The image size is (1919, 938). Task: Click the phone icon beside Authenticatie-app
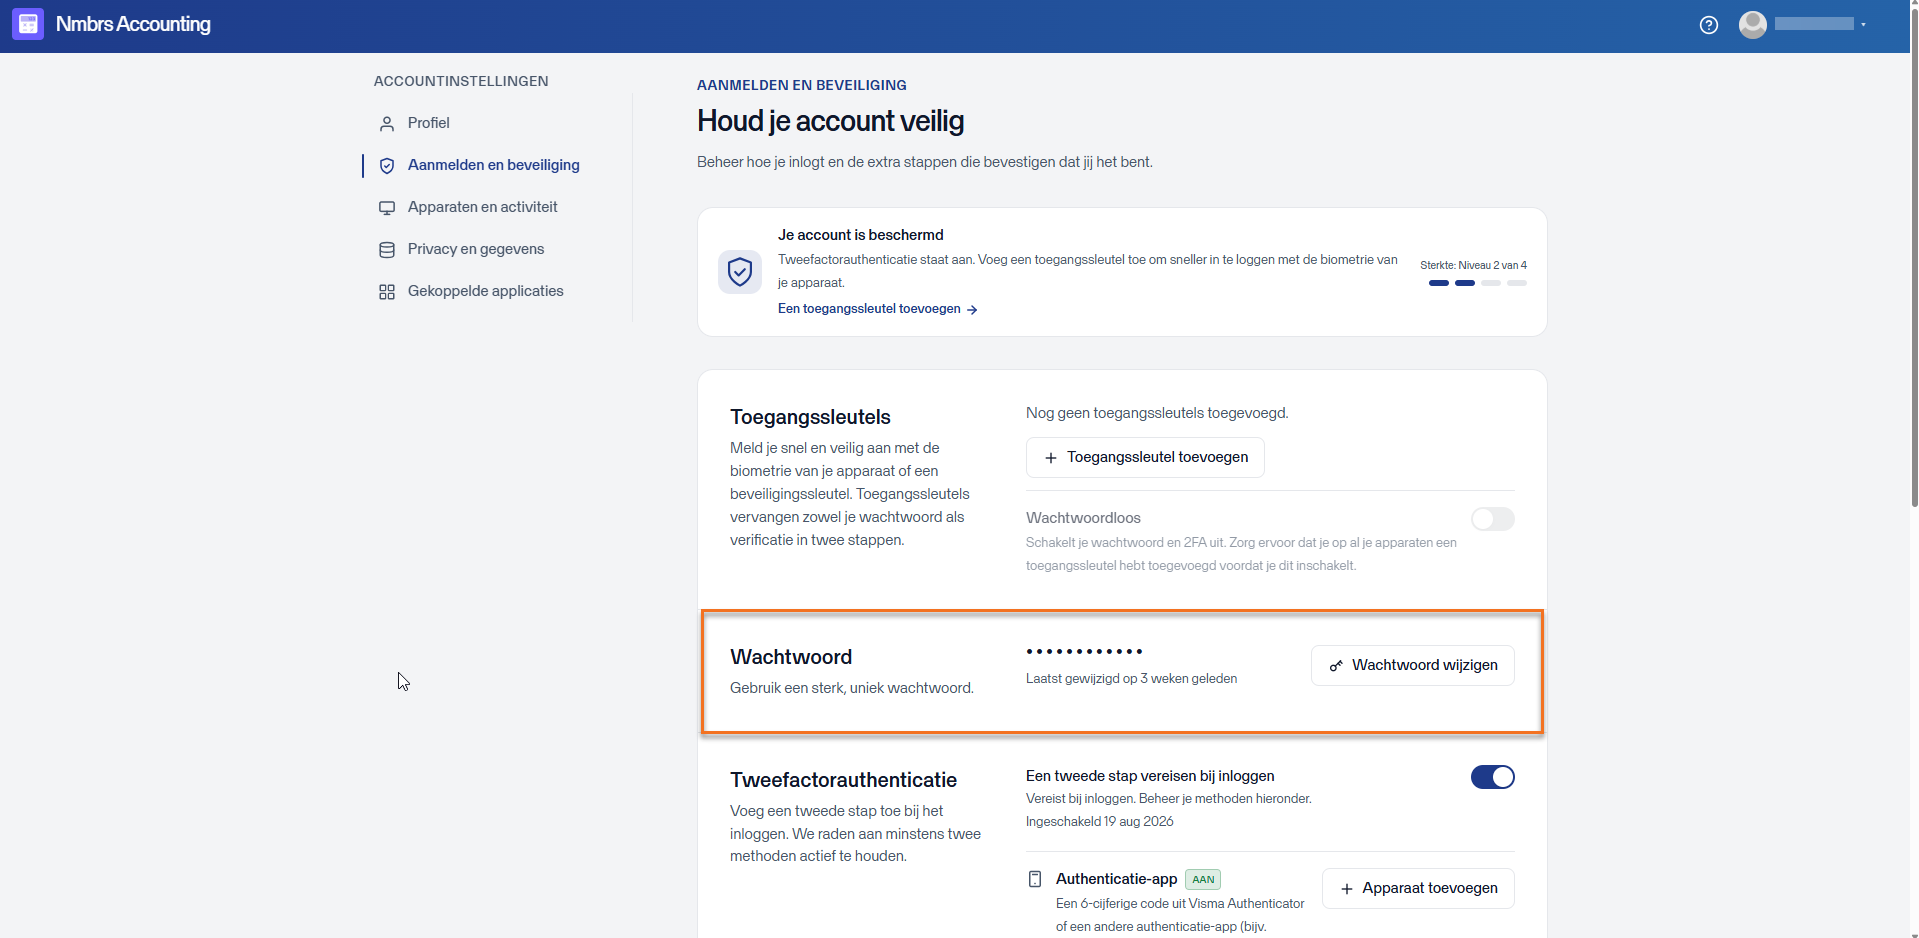click(x=1035, y=879)
